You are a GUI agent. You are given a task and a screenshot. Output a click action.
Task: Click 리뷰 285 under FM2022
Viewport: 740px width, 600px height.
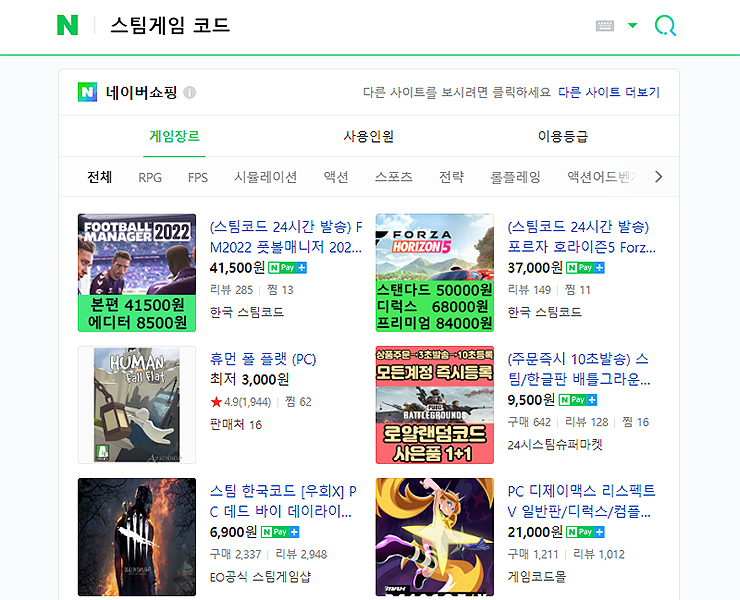pyautogui.click(x=232, y=290)
